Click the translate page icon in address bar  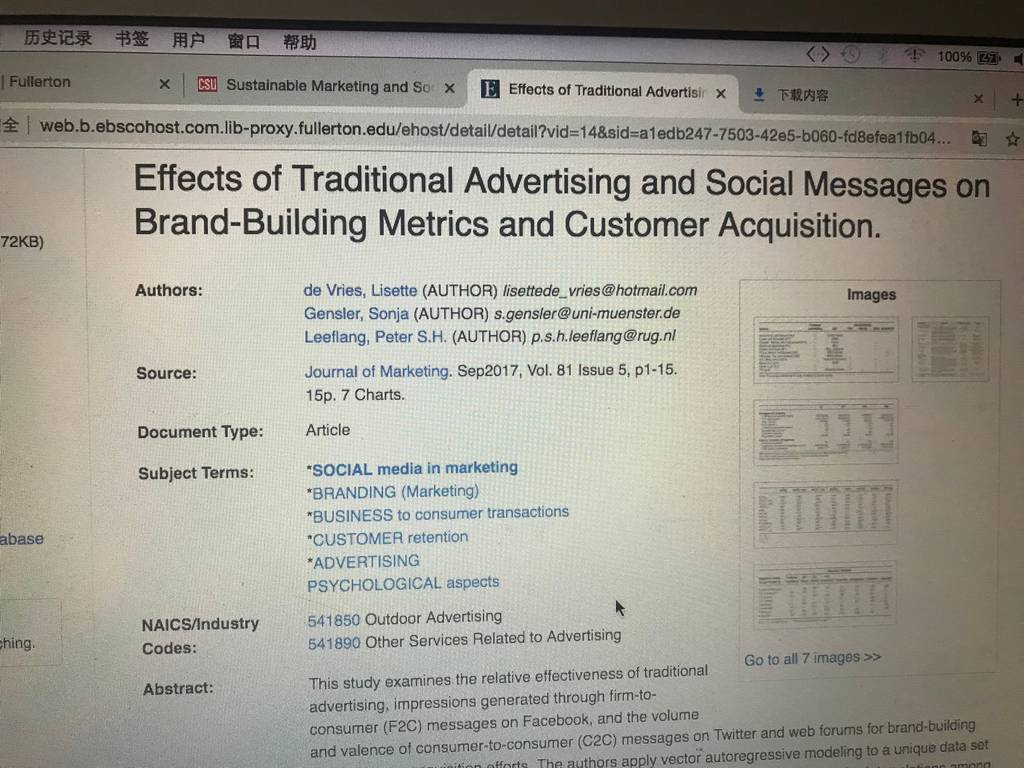[979, 138]
